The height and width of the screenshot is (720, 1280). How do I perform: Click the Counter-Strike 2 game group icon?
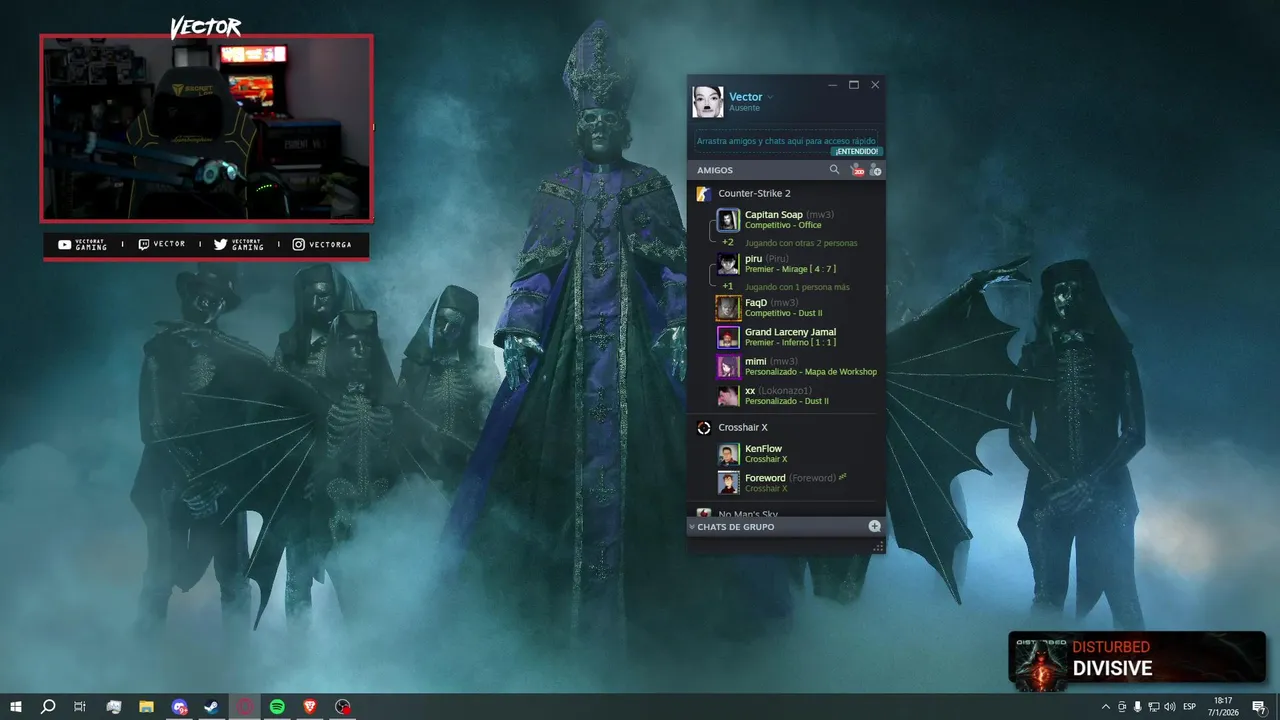click(704, 193)
